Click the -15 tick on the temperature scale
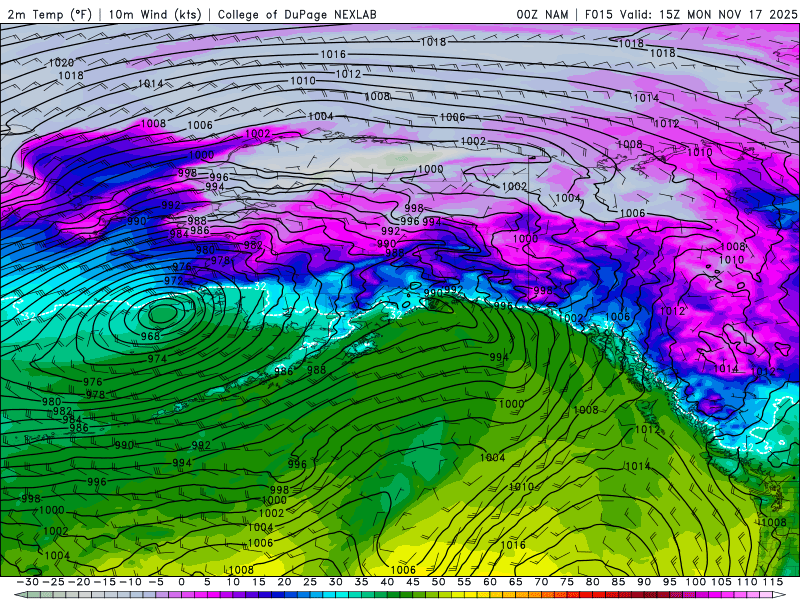Image resolution: width=800 pixels, height=600 pixels. pyautogui.click(x=105, y=582)
